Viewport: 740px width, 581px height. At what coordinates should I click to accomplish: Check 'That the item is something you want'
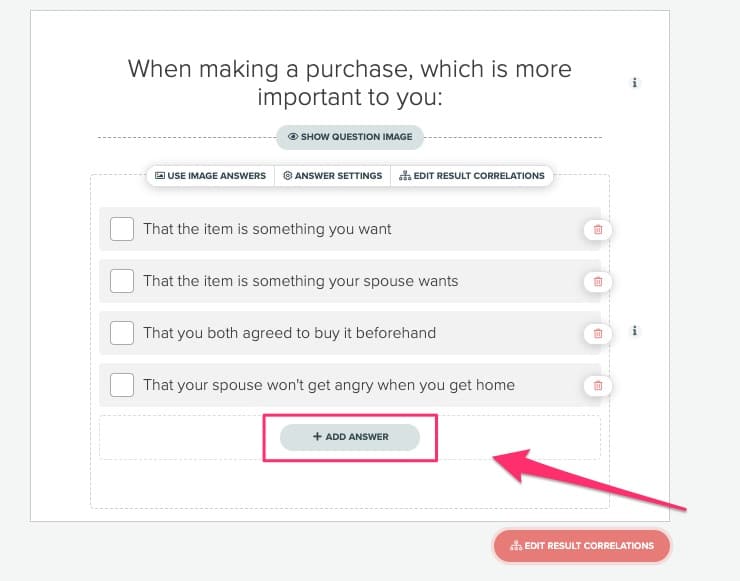click(x=122, y=229)
